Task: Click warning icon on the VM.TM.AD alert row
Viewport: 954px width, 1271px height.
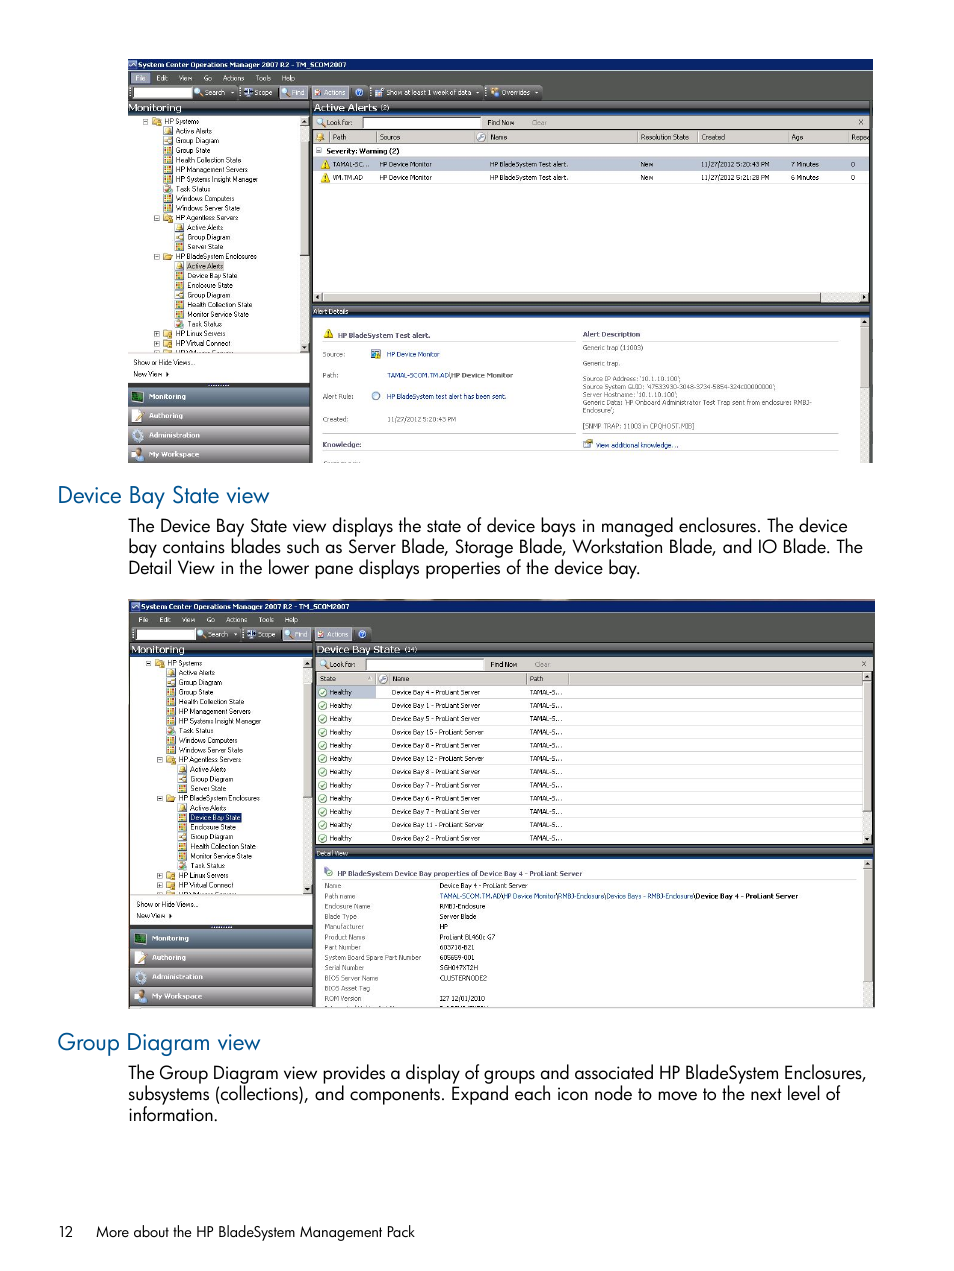Action: 325,177
